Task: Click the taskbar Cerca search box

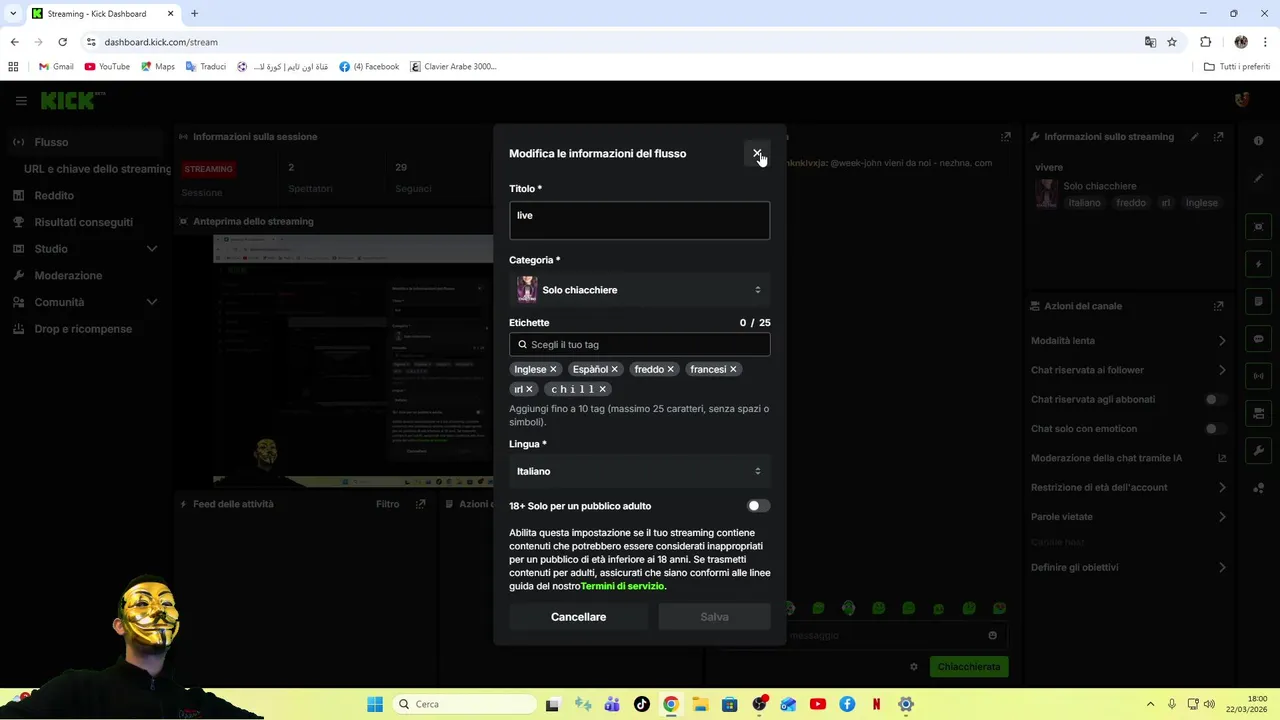Action: (x=464, y=704)
